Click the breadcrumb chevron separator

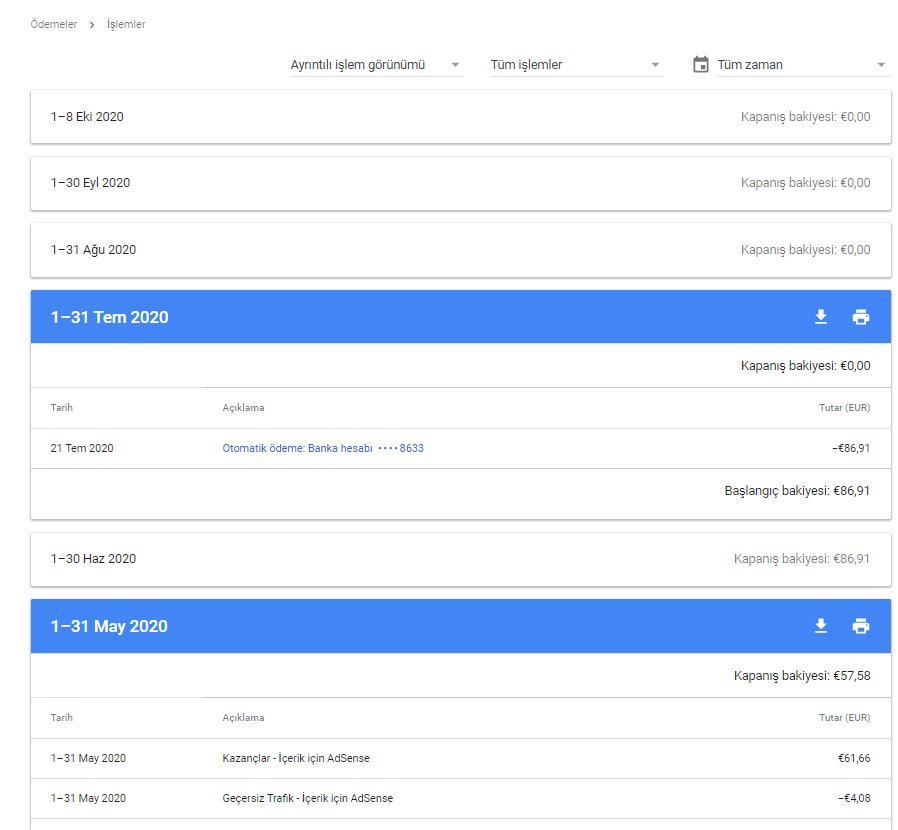[92, 25]
